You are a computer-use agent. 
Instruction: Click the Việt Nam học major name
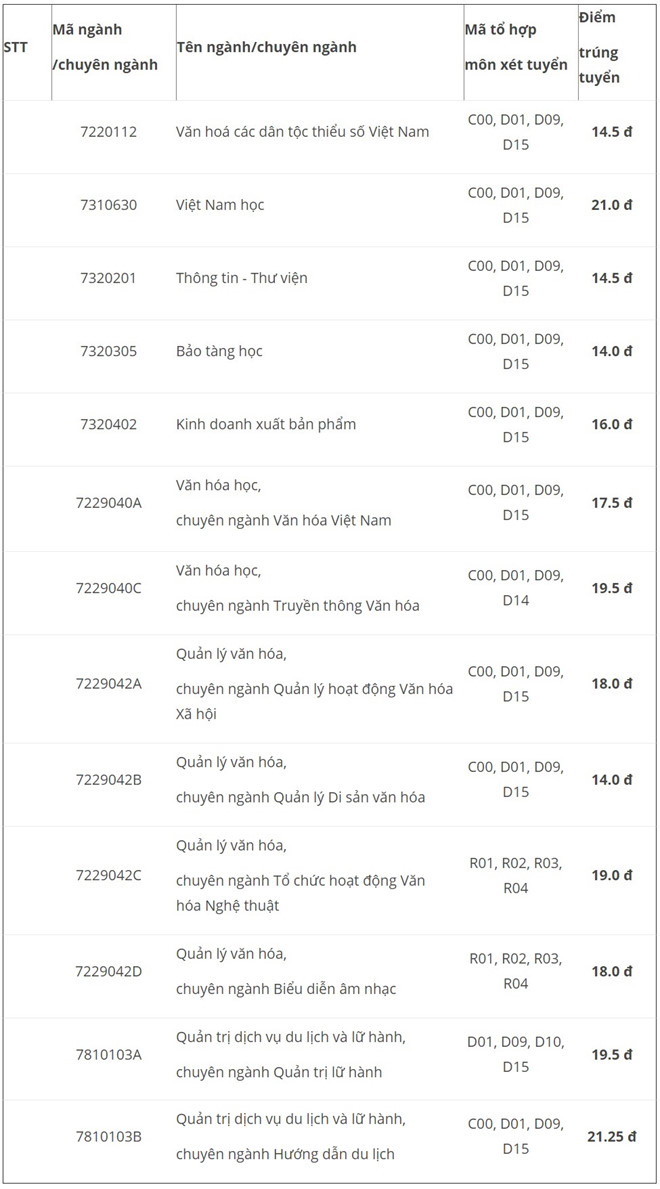(220, 205)
